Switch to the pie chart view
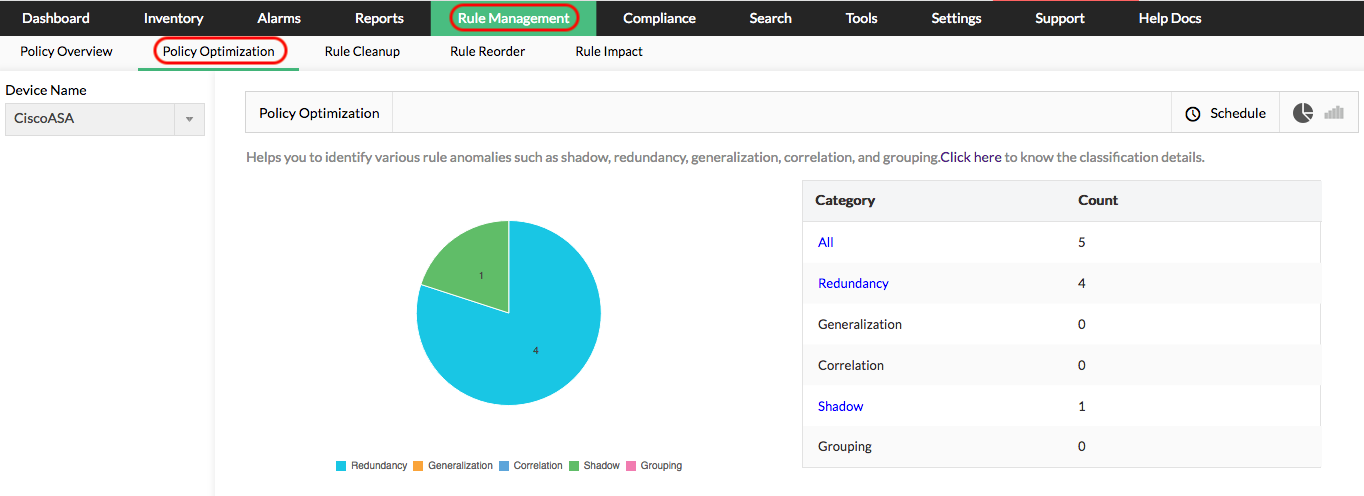The image size is (1364, 496). coord(1302,113)
